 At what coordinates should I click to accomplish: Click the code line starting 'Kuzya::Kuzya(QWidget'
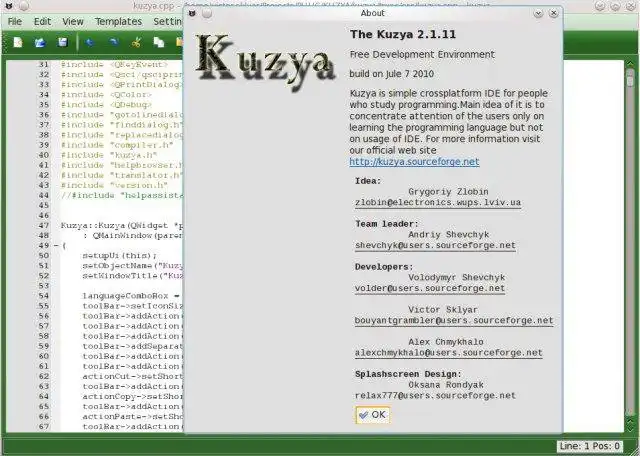click(122, 225)
